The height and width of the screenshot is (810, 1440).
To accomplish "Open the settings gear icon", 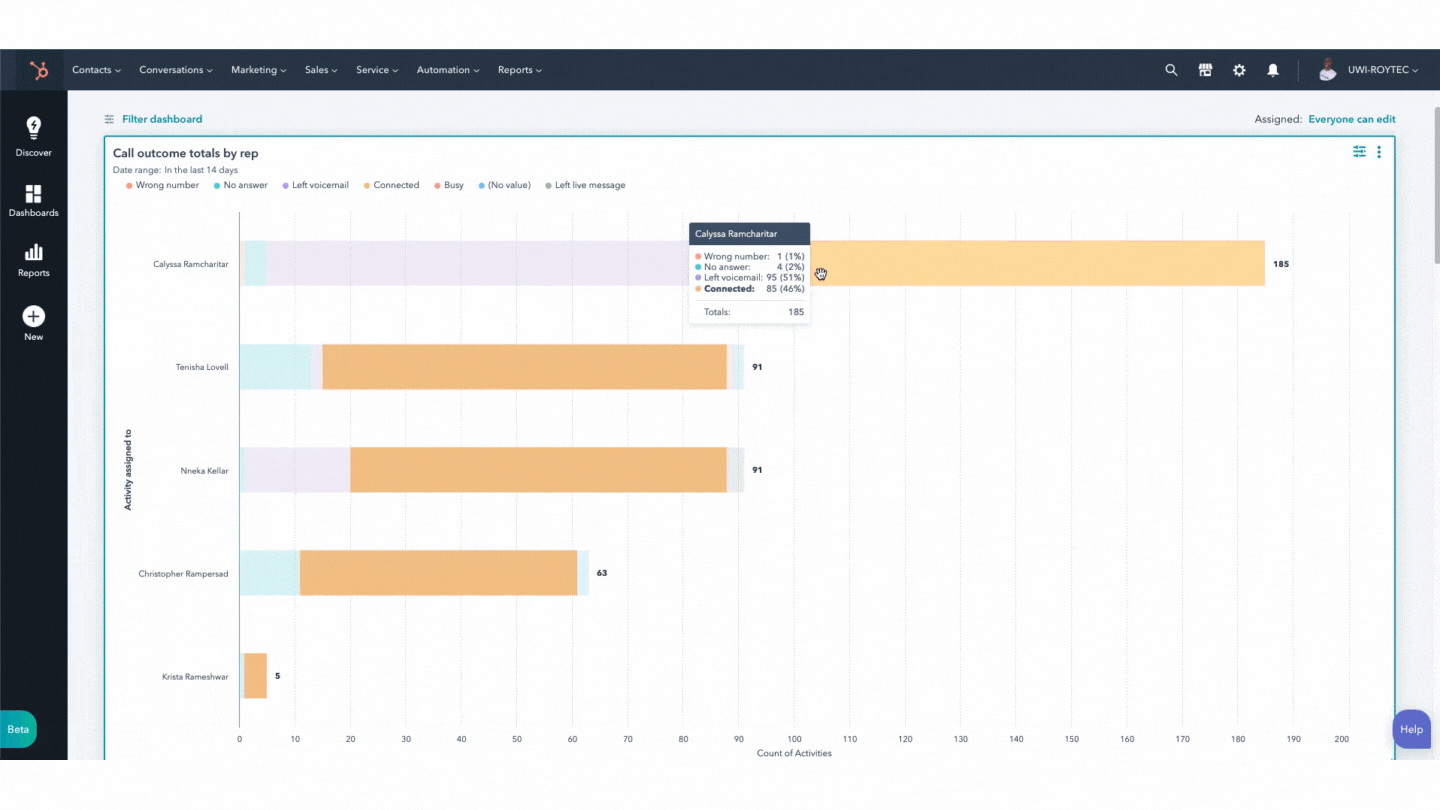I will click(x=1239, y=70).
